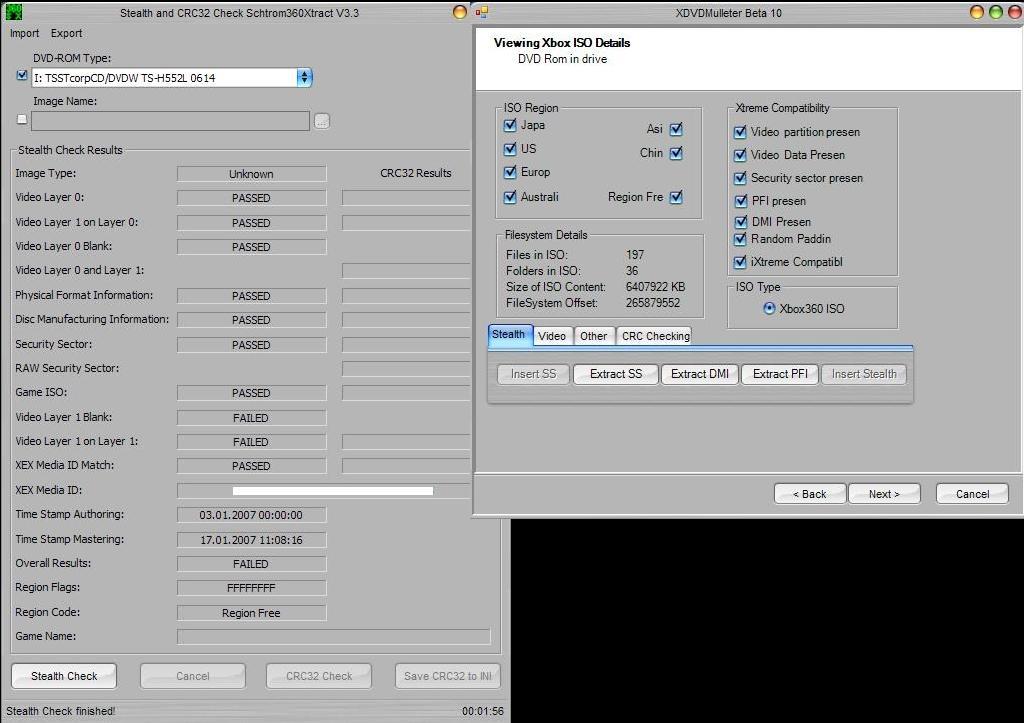Open the Import menu
Image resolution: width=1024 pixels, height=723 pixels.
25,33
